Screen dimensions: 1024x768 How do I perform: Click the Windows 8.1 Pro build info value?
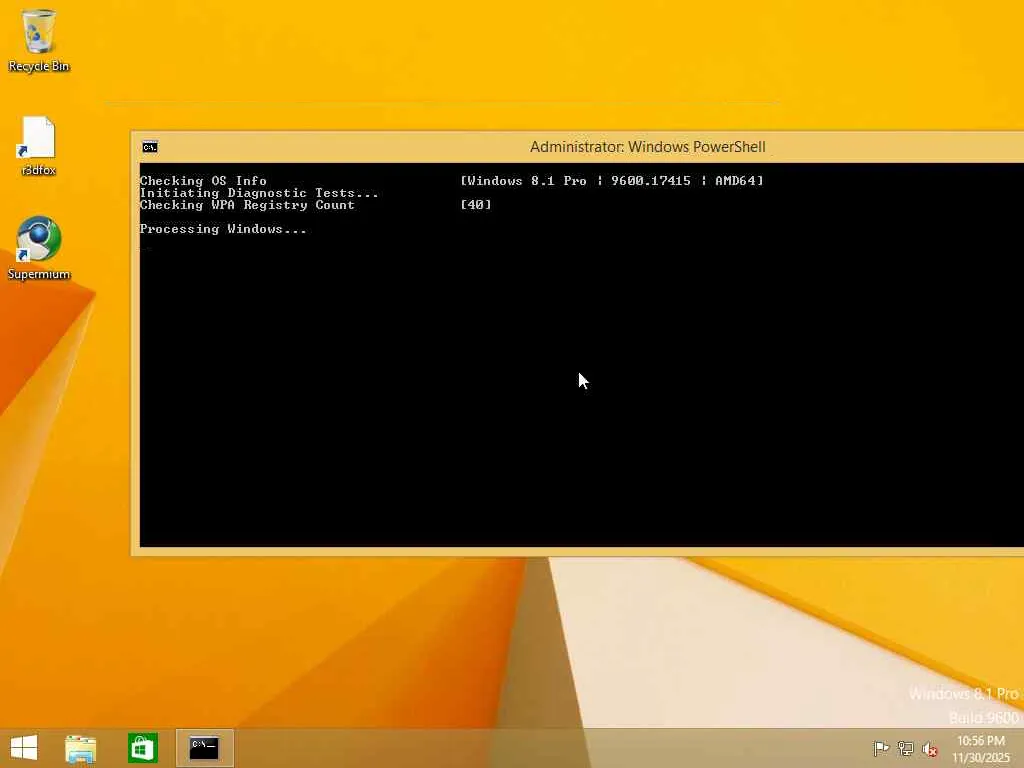612,181
